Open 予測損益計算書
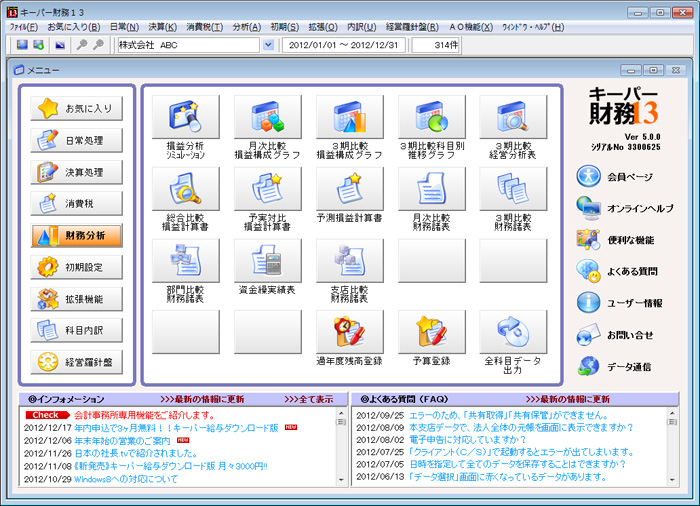 (350, 189)
